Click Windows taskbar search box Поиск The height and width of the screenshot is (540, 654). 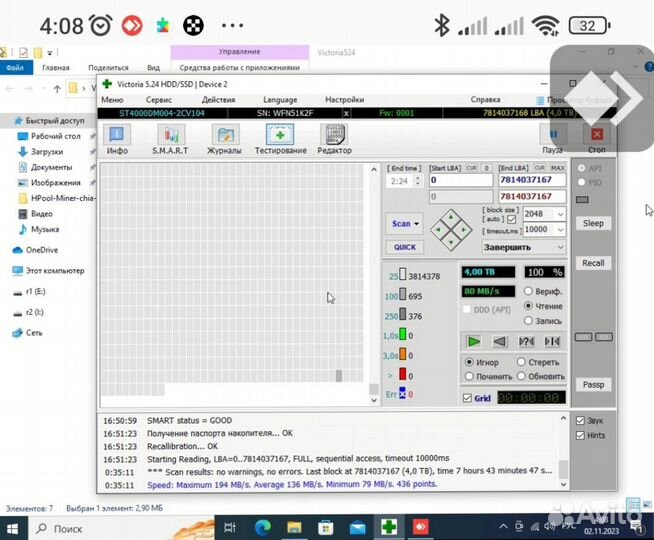pos(121,529)
